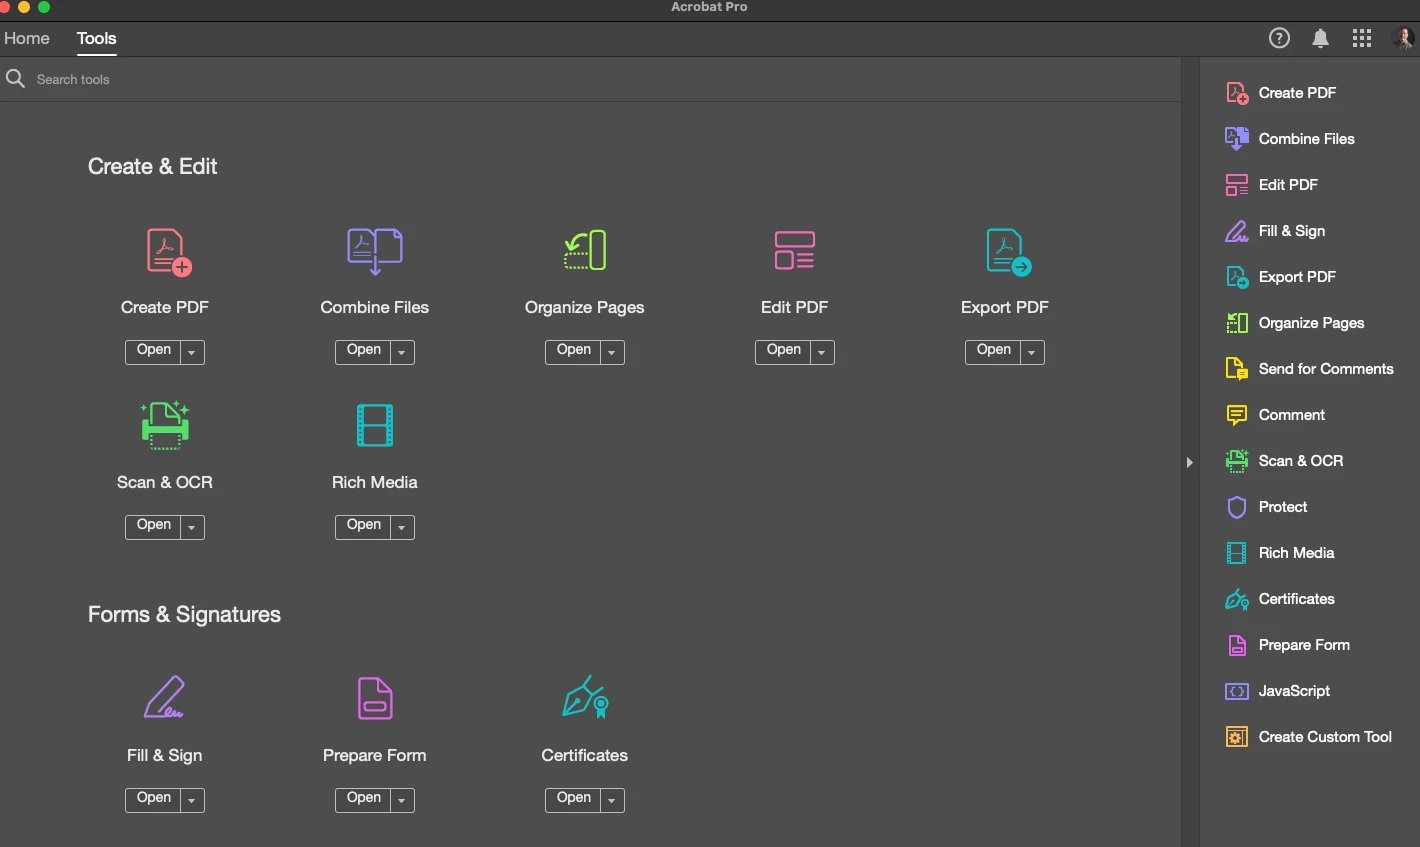Open notifications bell icon
The image size is (1420, 847).
1320,38
